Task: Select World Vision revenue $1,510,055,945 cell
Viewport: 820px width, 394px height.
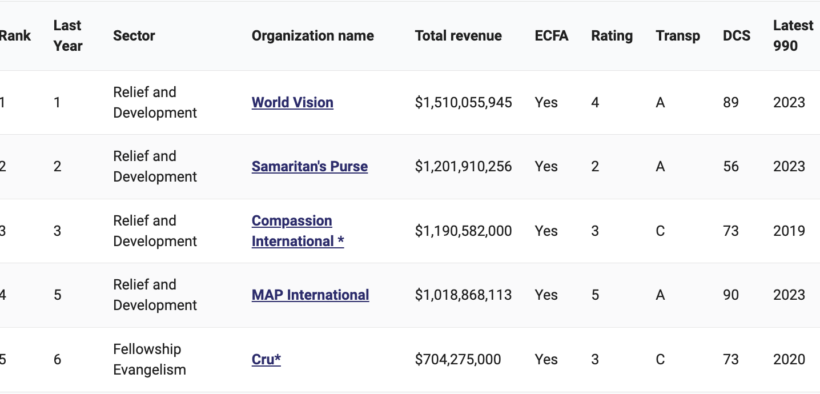Action: [463, 102]
